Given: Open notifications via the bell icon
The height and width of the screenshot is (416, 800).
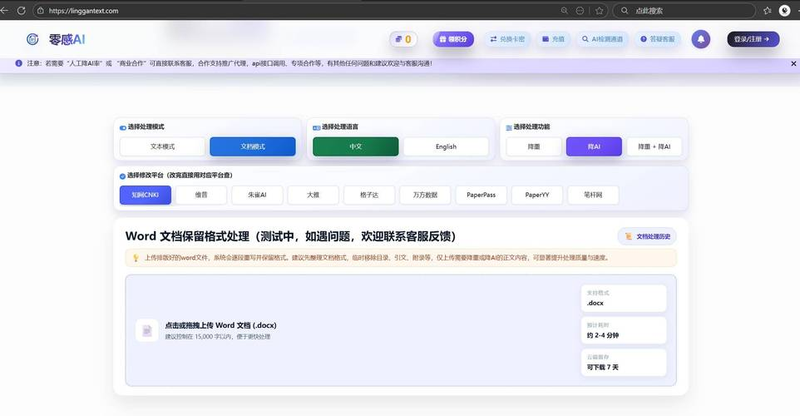Looking at the screenshot, I should tap(701, 39).
